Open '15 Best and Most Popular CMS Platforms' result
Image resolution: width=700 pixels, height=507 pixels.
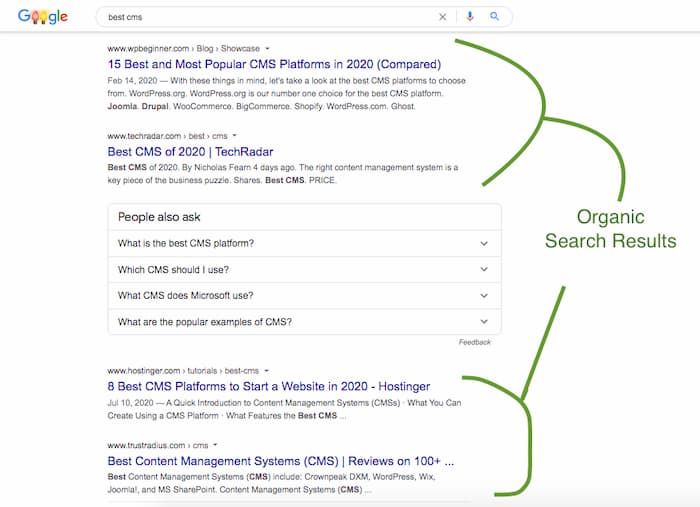pyautogui.click(x=274, y=64)
